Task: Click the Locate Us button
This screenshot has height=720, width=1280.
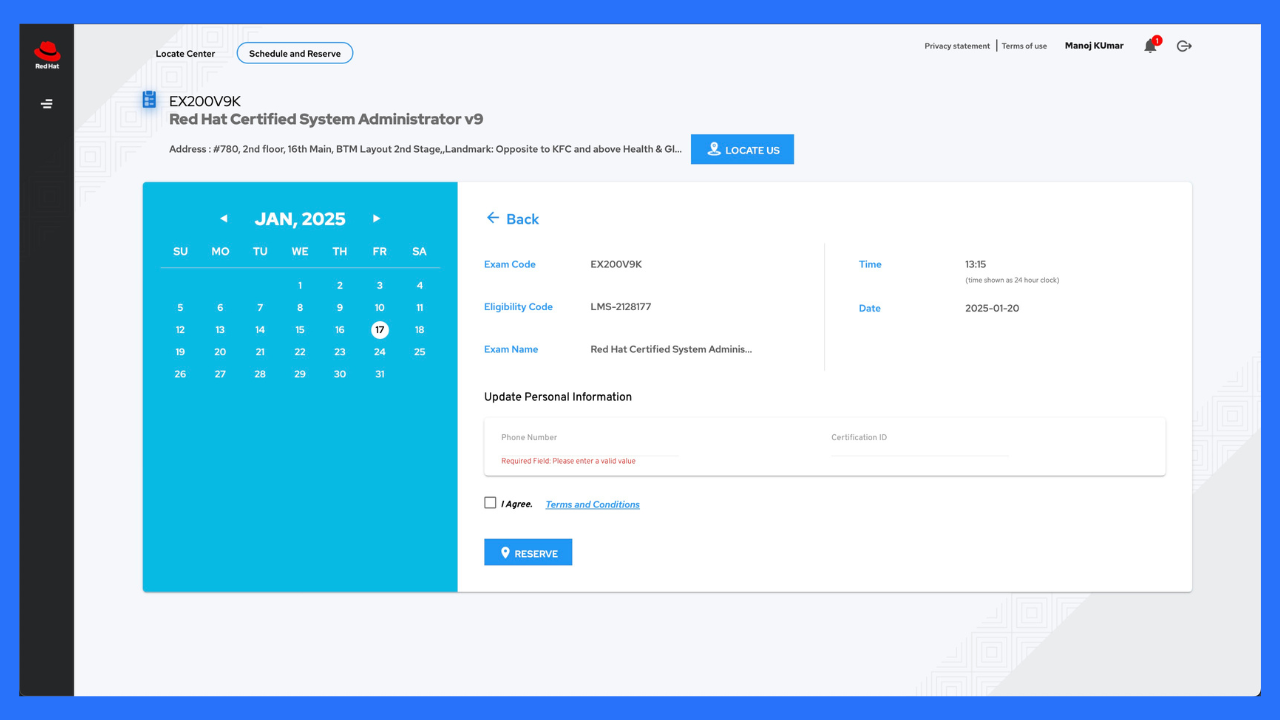Action: coord(742,150)
